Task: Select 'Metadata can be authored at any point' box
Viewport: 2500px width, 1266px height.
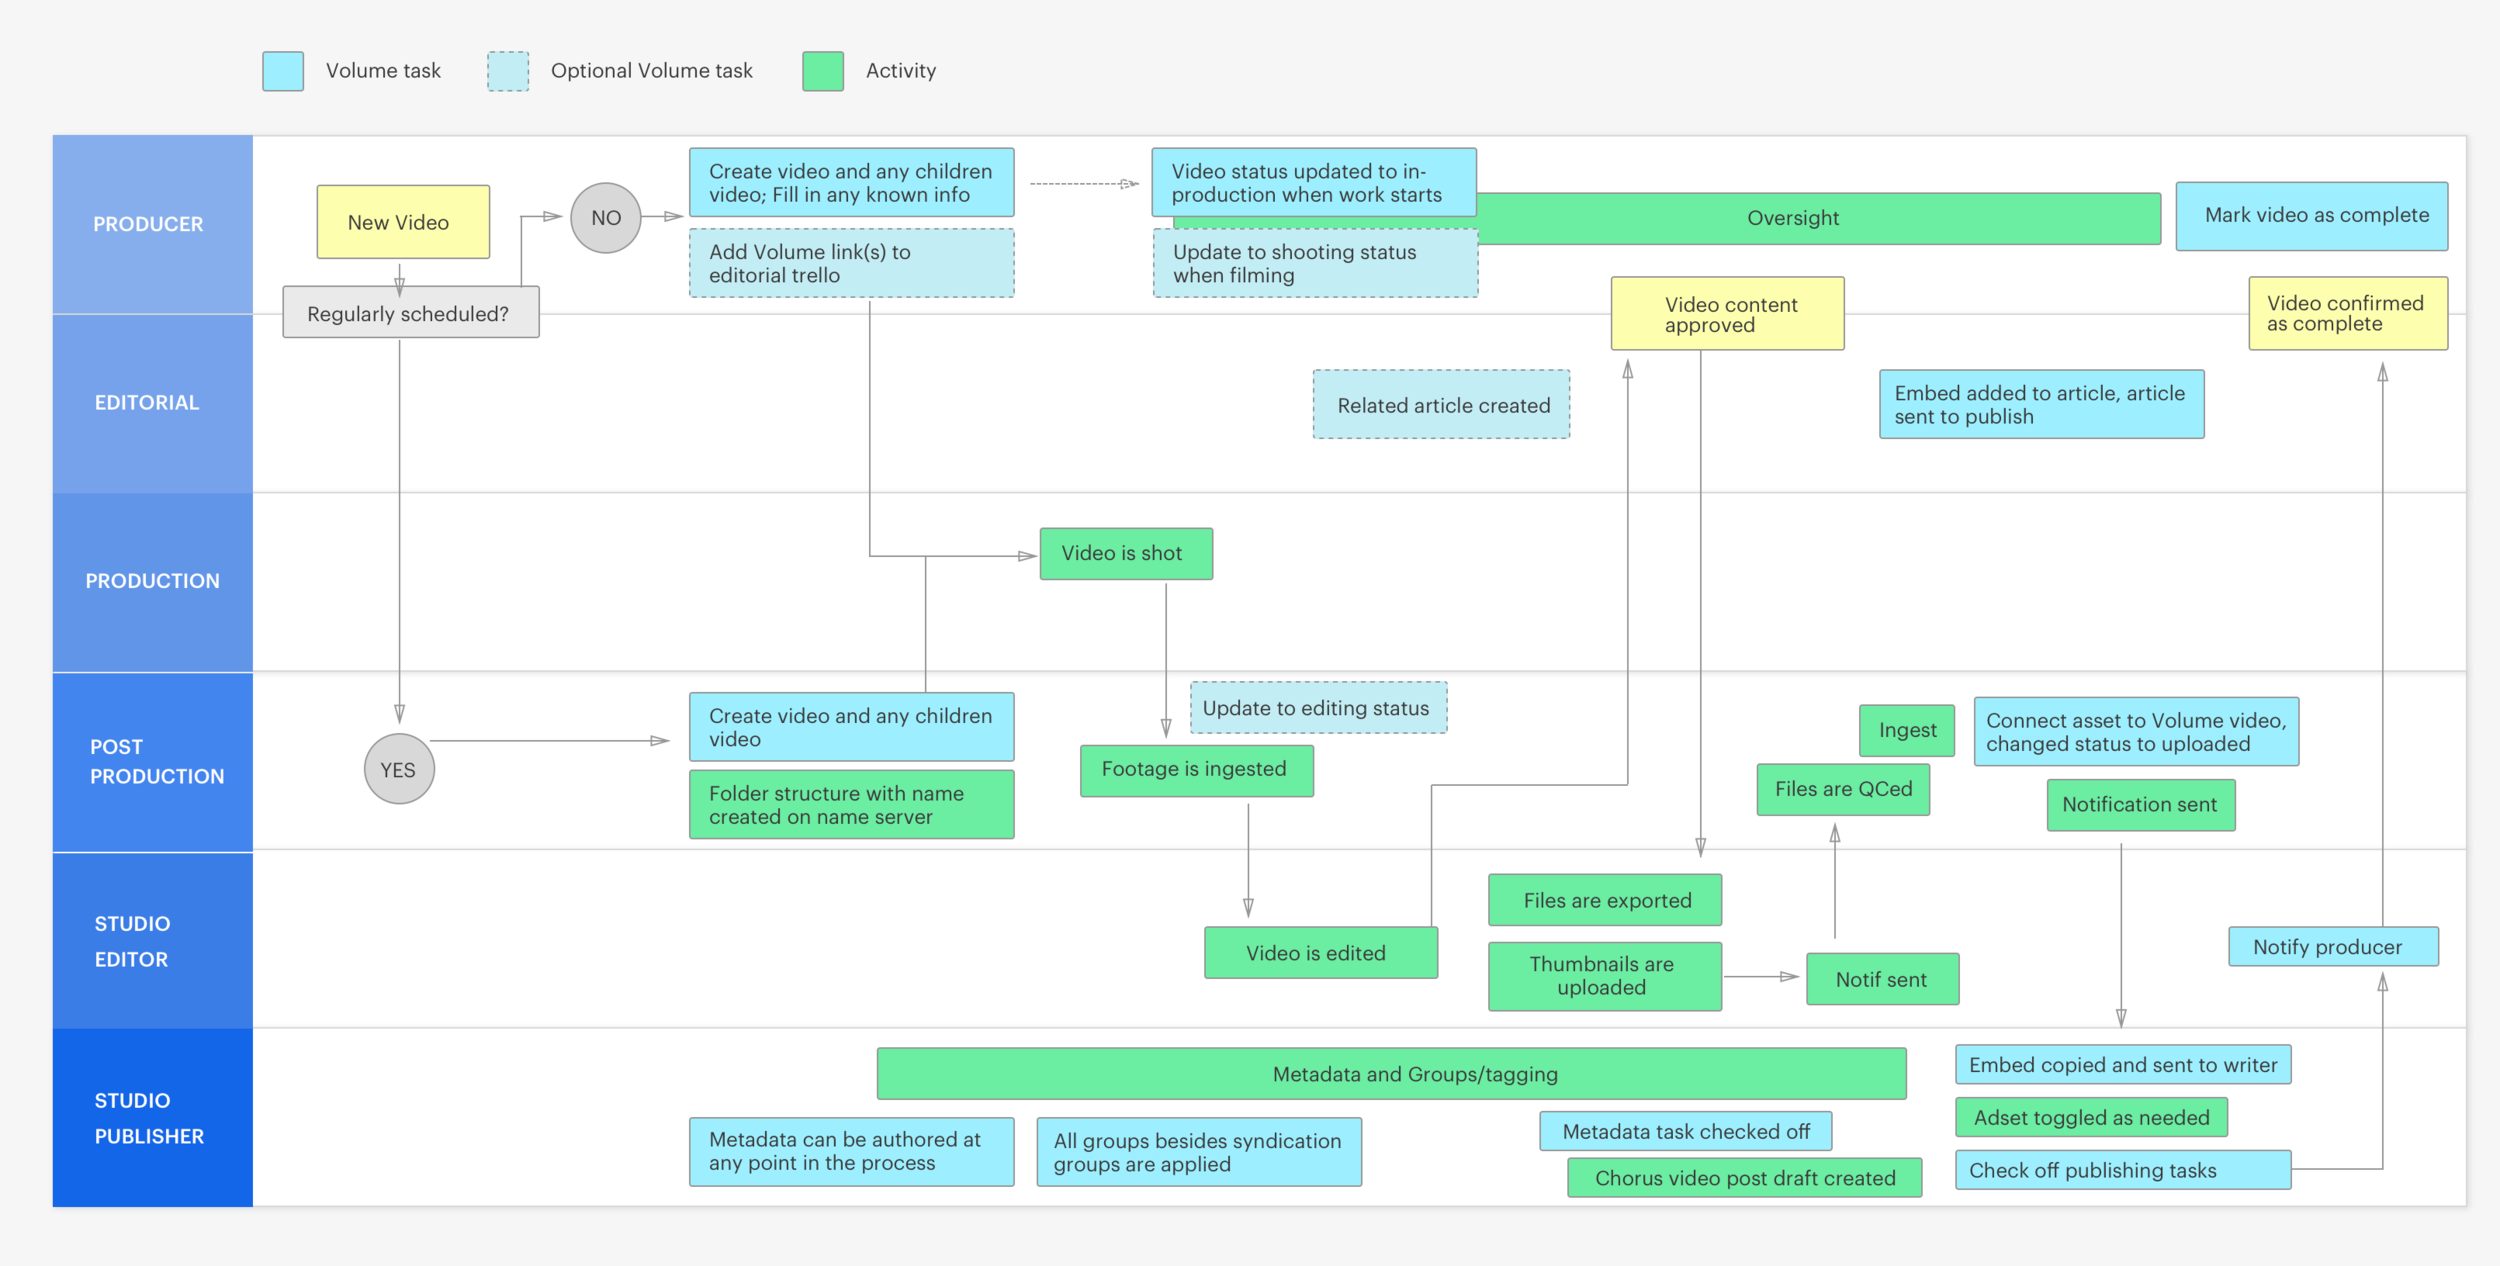Action: coord(852,1152)
